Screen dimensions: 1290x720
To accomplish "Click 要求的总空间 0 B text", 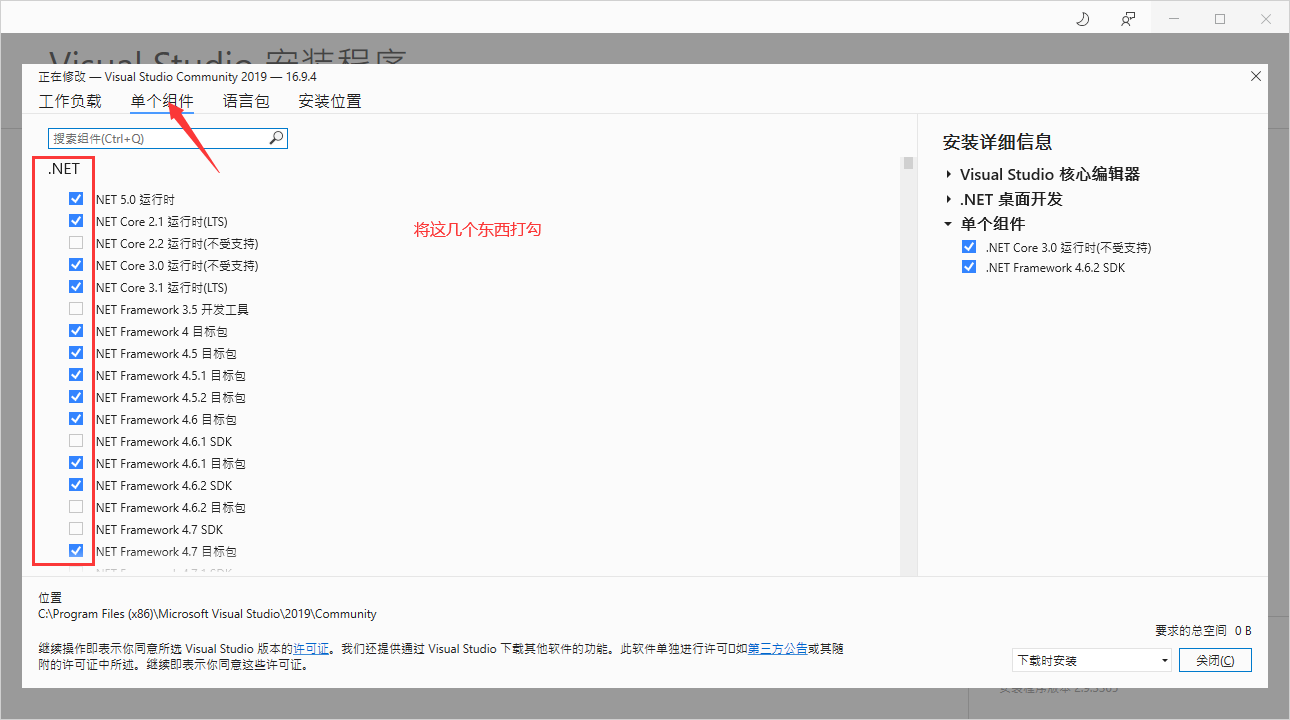I will point(1203,631).
